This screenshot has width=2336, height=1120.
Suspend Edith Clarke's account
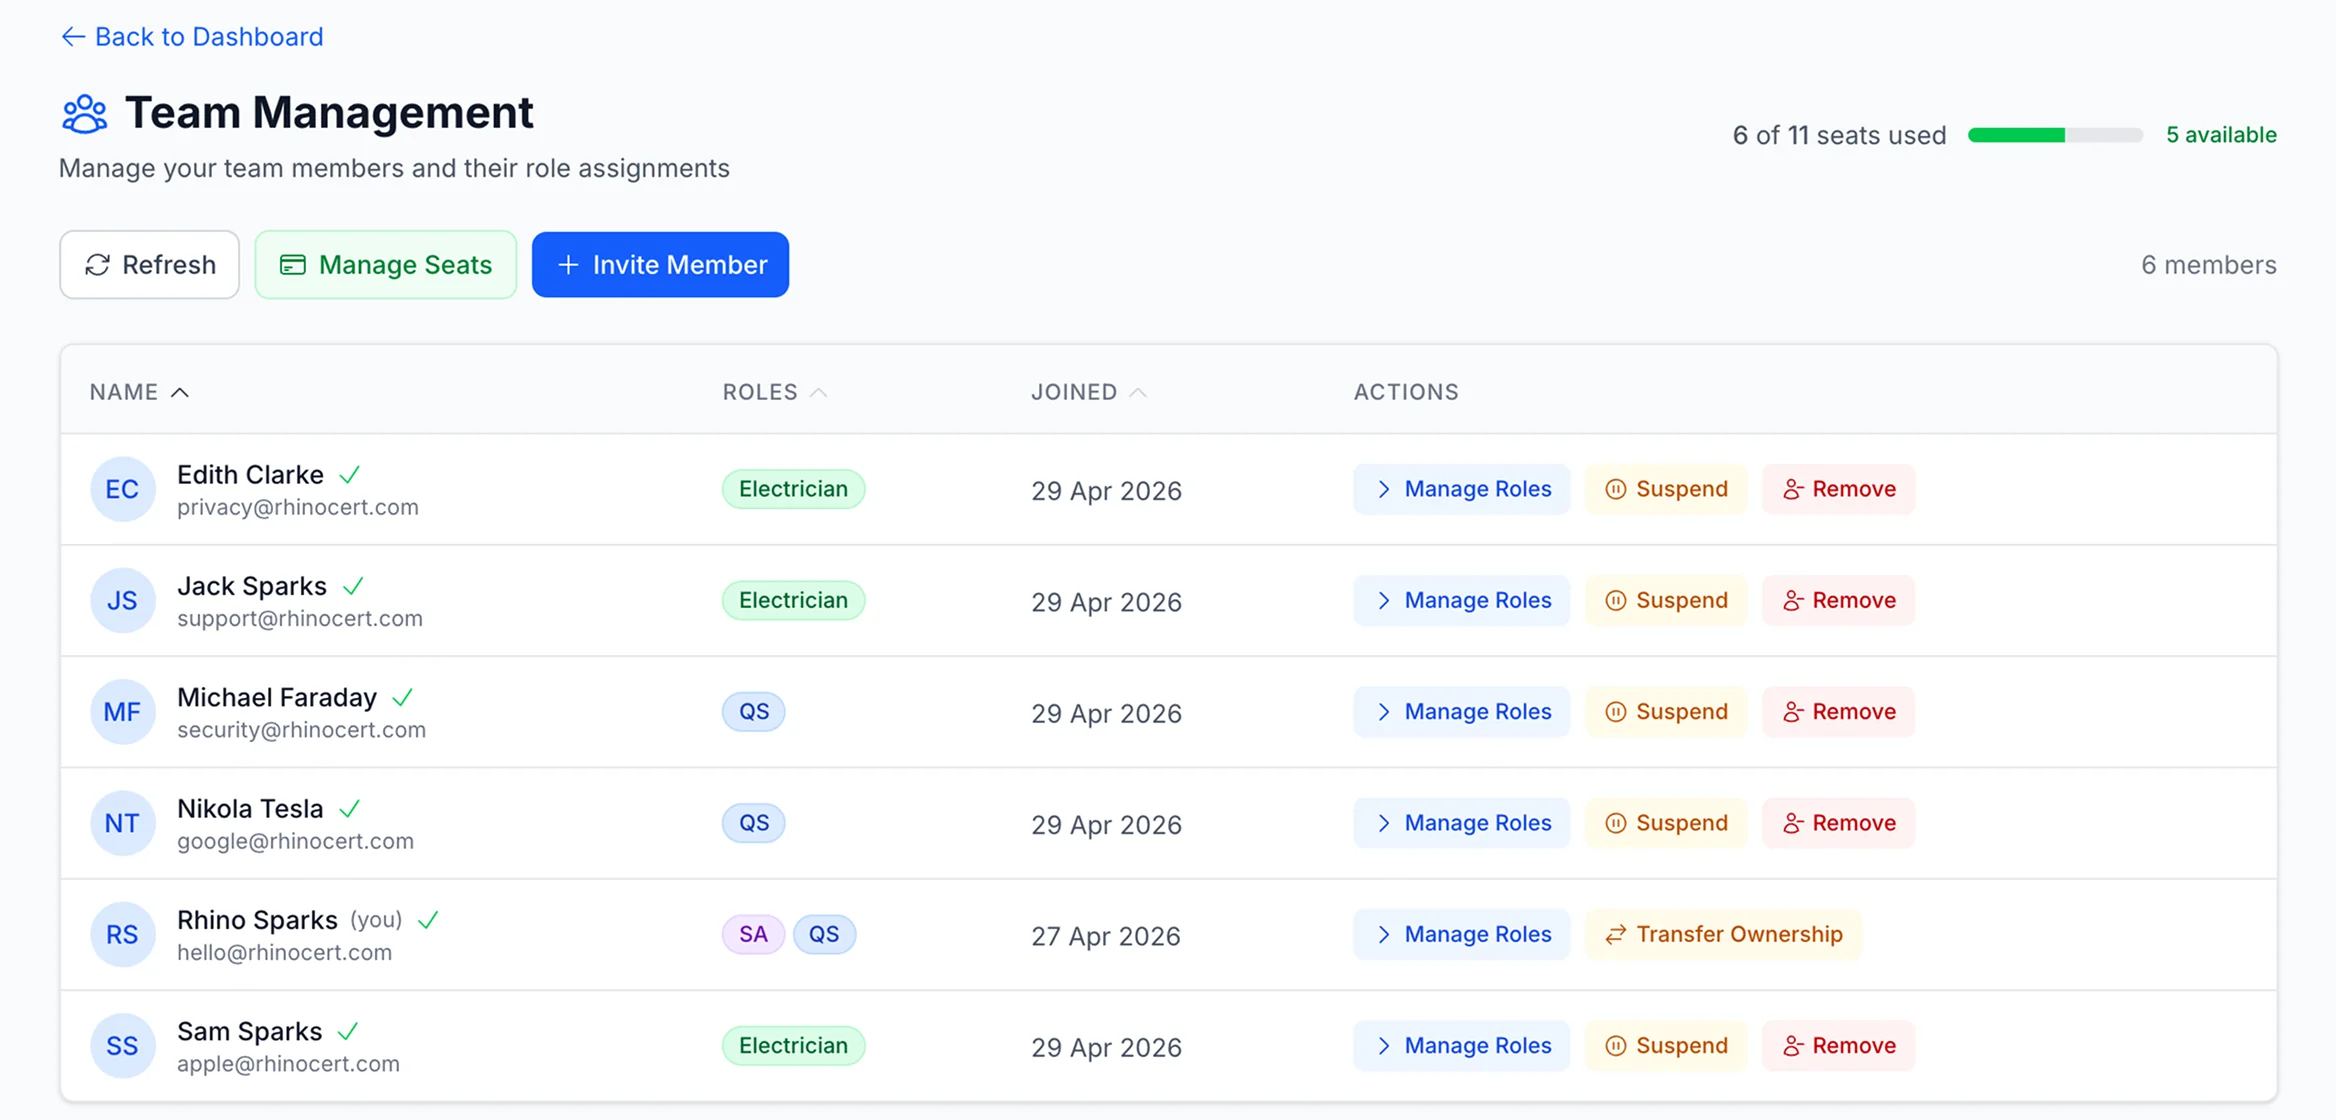(x=1666, y=489)
